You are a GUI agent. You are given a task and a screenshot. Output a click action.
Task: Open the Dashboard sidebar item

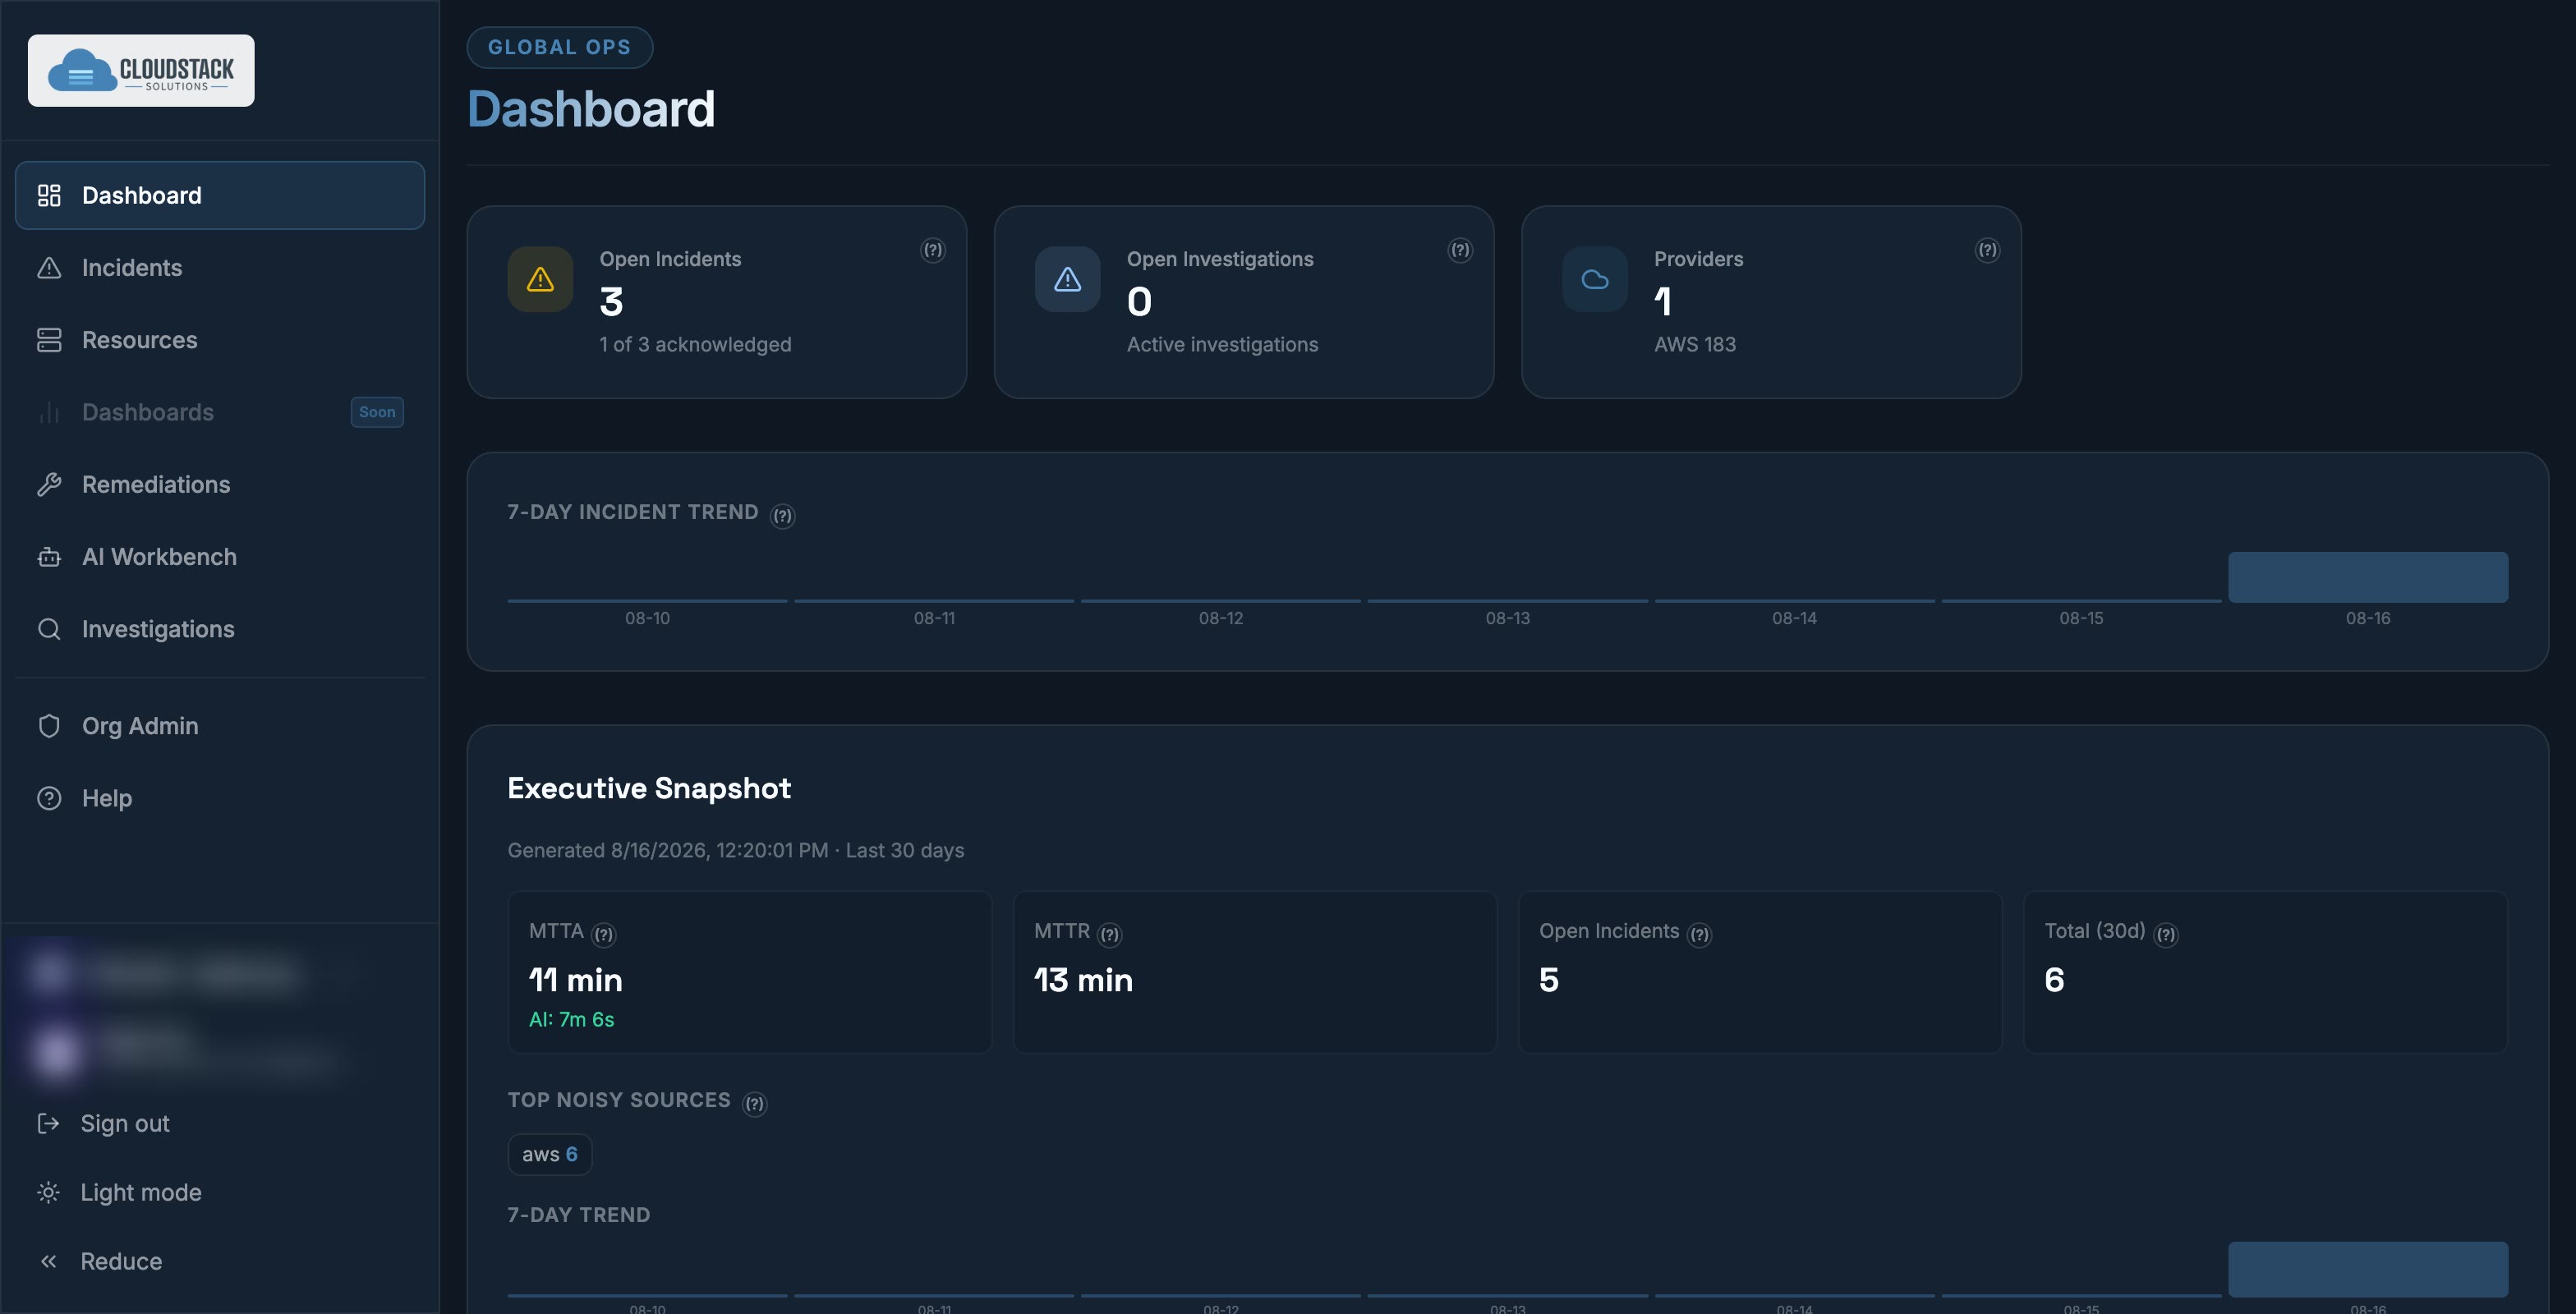coord(220,195)
